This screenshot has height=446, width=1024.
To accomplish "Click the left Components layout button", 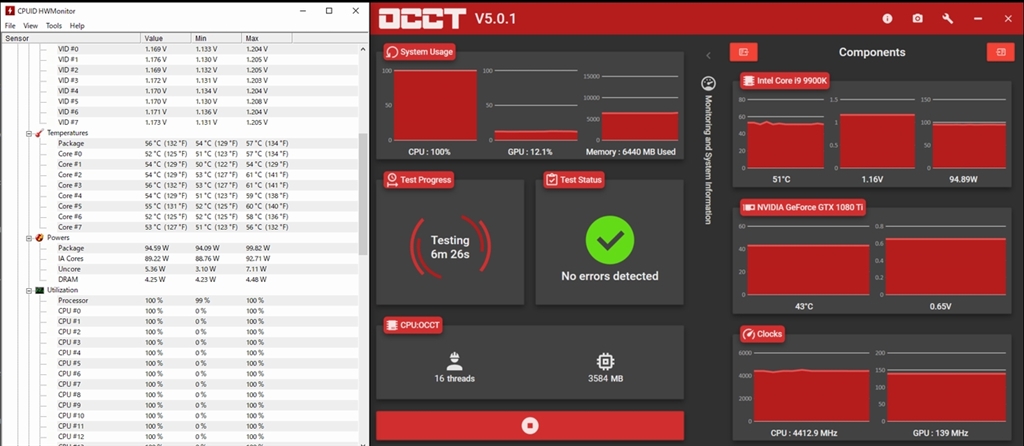I will click(743, 52).
